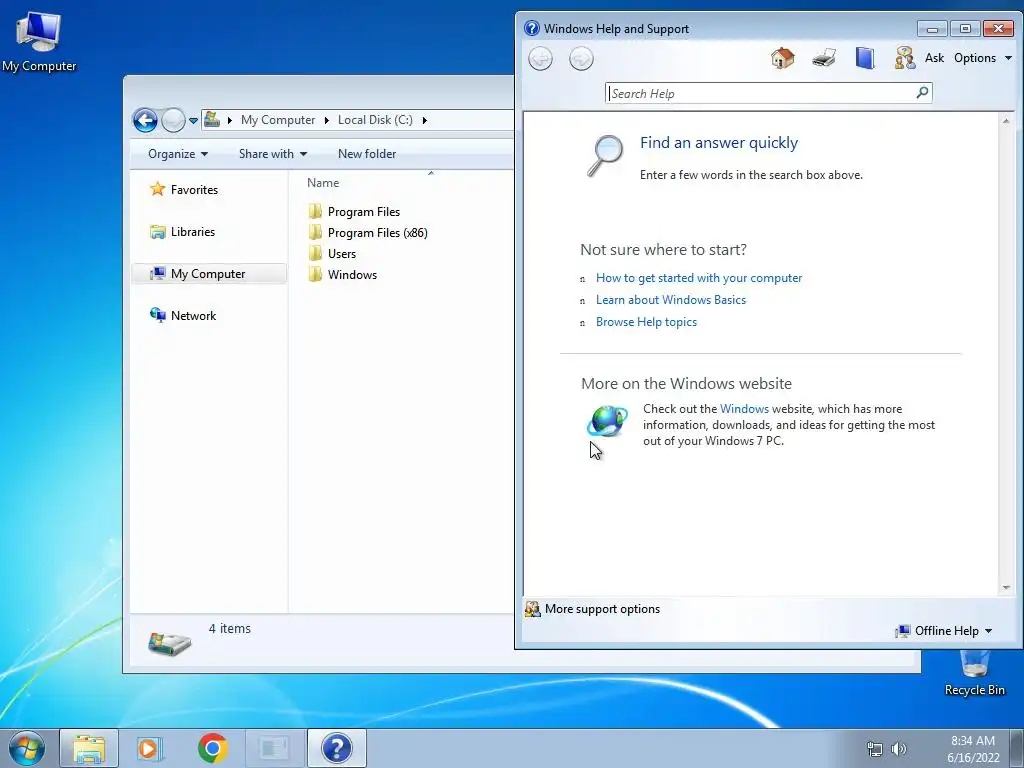This screenshot has width=1024, height=768.
Task: Click the large magnifying glass graphic
Action: (x=605, y=155)
